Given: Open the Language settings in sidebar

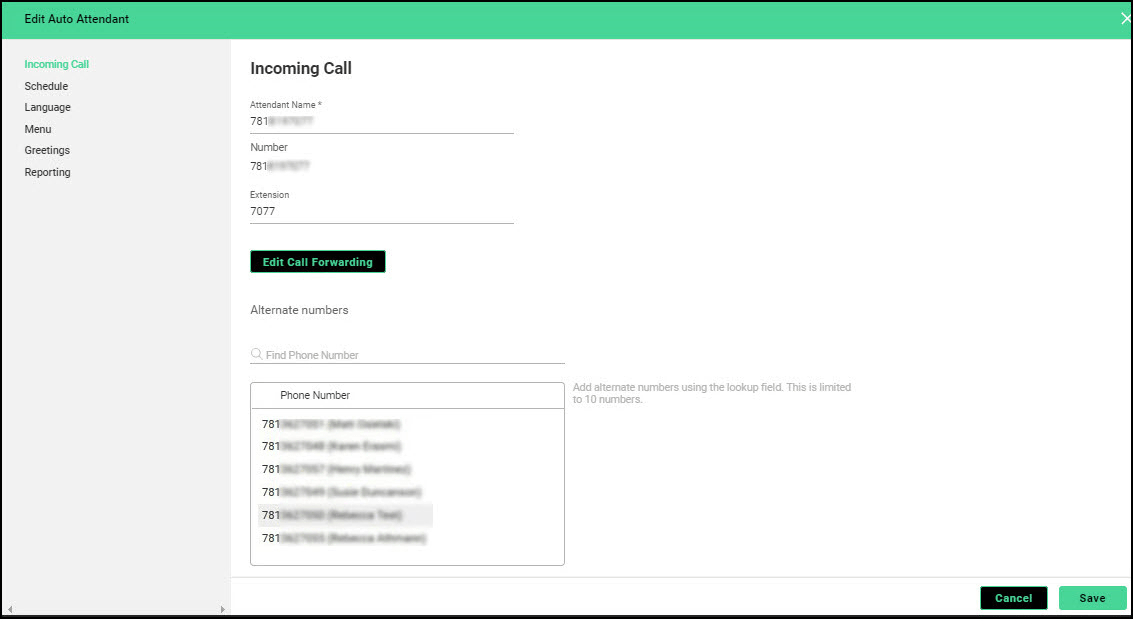Looking at the screenshot, I should 48,108.
